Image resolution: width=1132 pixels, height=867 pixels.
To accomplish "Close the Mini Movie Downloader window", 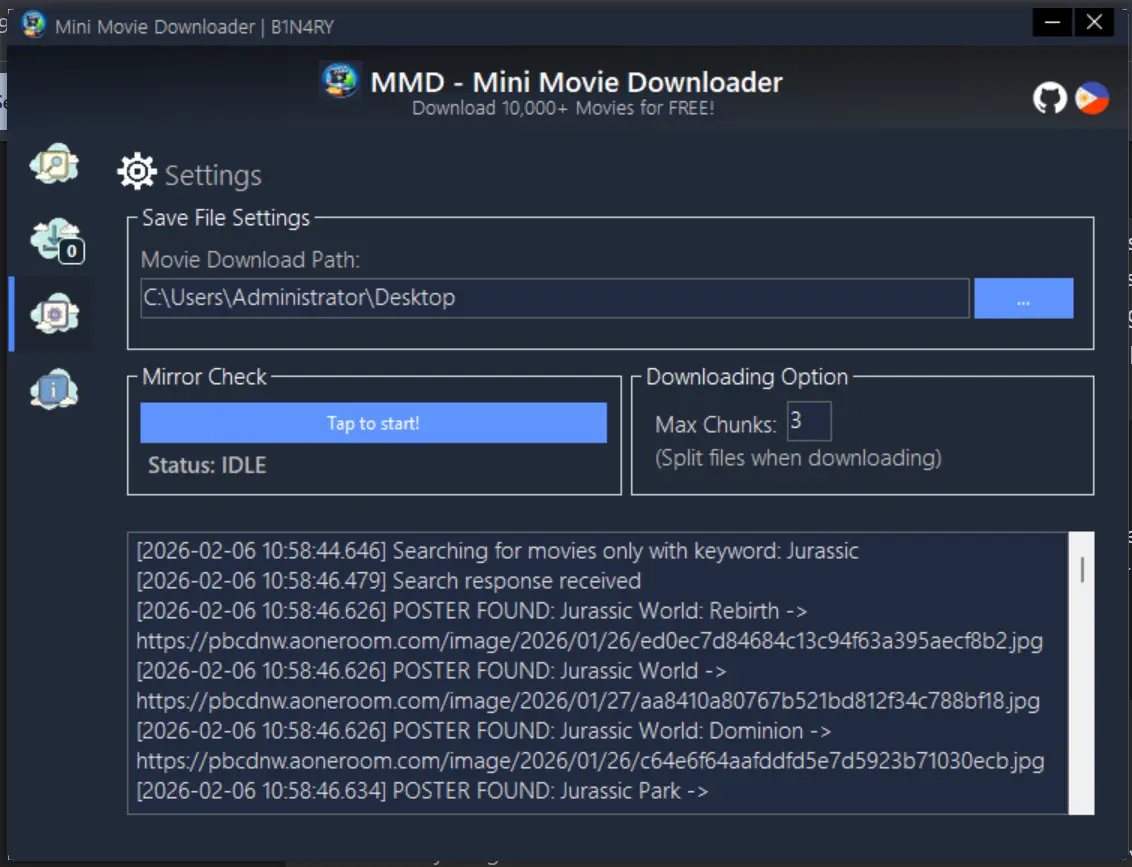I will (1094, 22).
